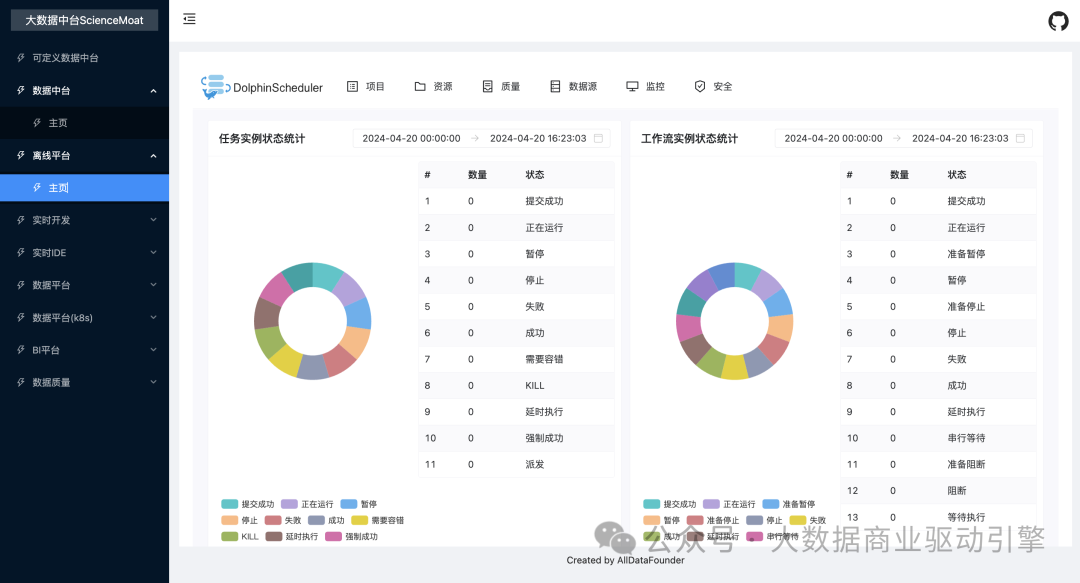
Task: Open the 资源 folder menu
Action: (x=433, y=87)
